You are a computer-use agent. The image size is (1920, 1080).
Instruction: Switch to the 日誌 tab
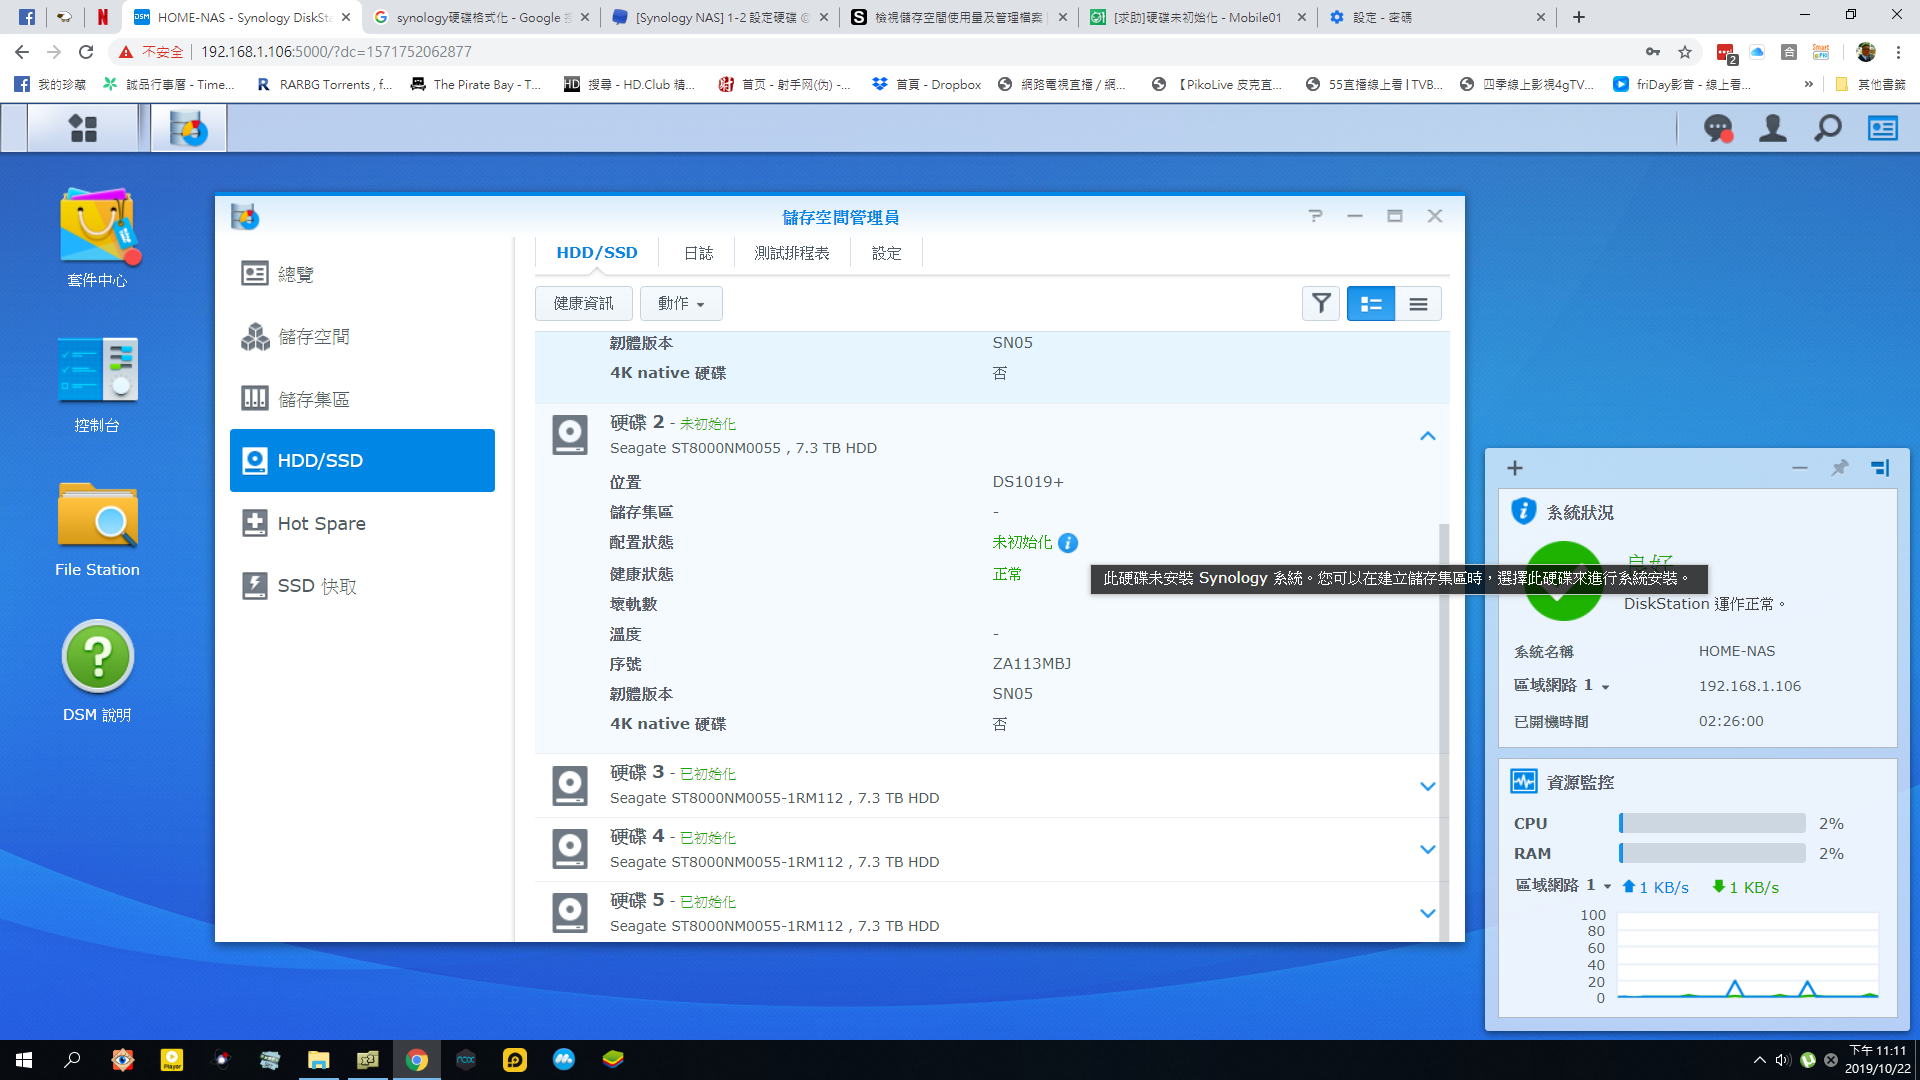click(698, 253)
